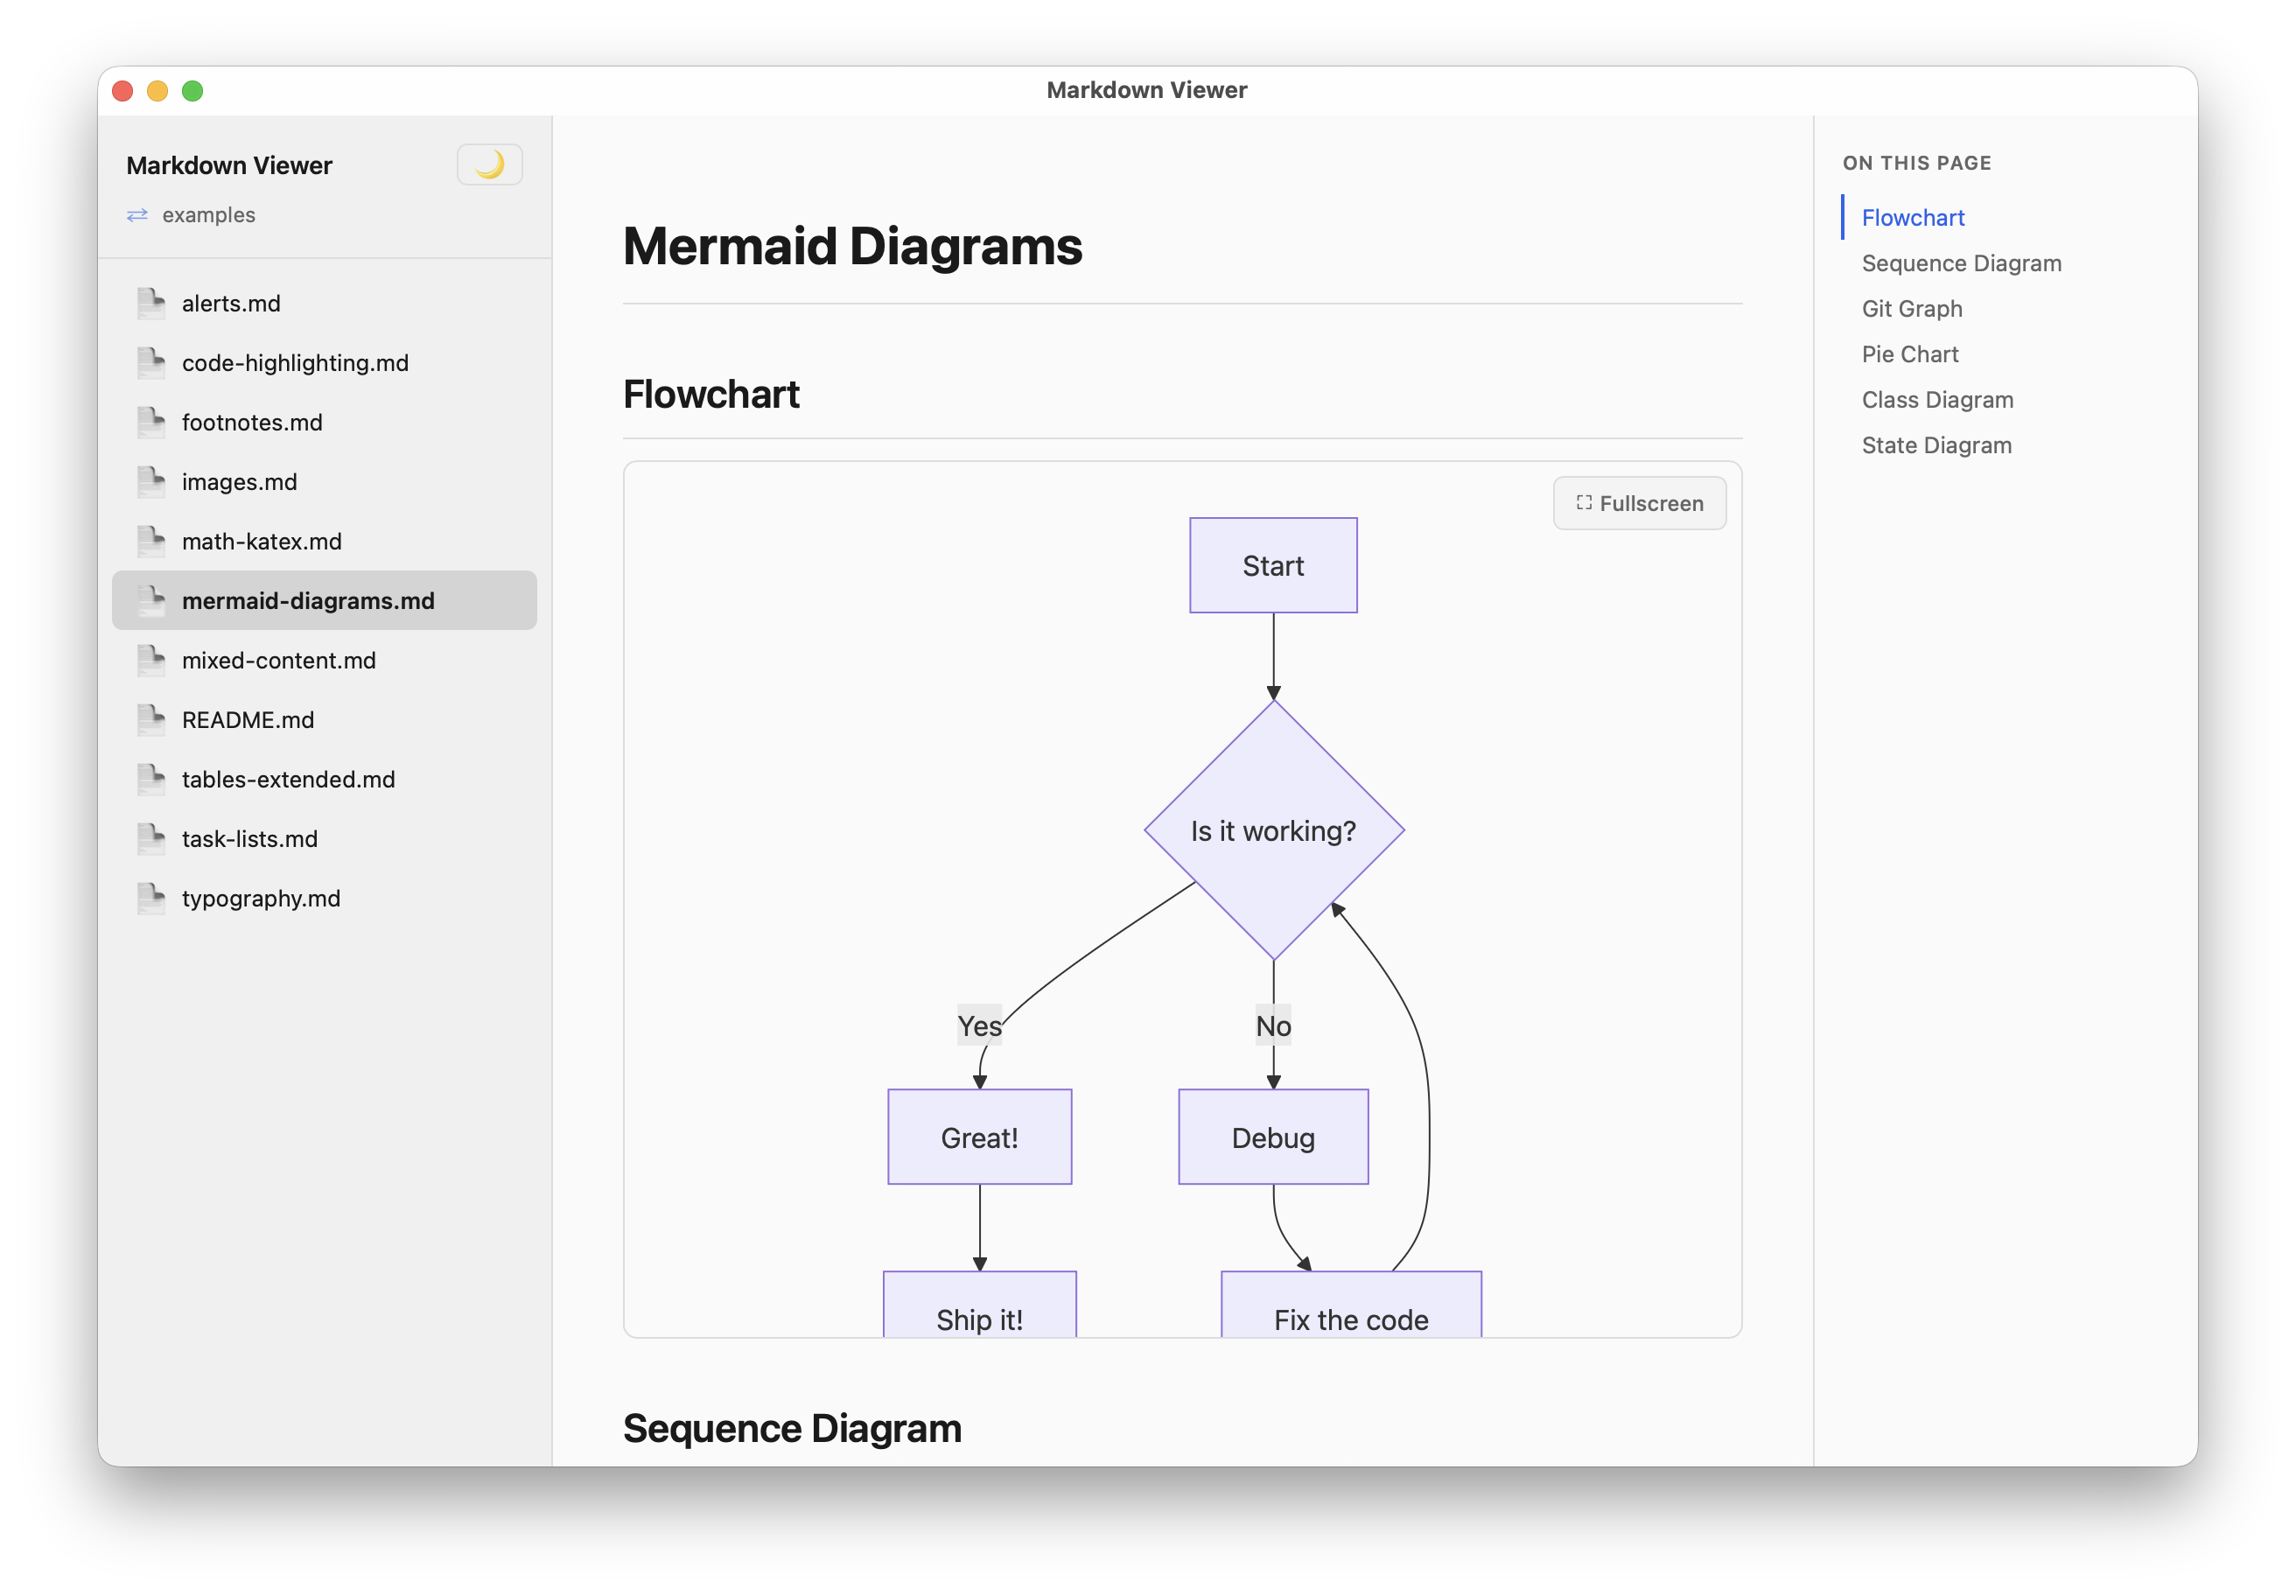Select the typography.md document icon
The image size is (2296, 1596).
(151, 898)
